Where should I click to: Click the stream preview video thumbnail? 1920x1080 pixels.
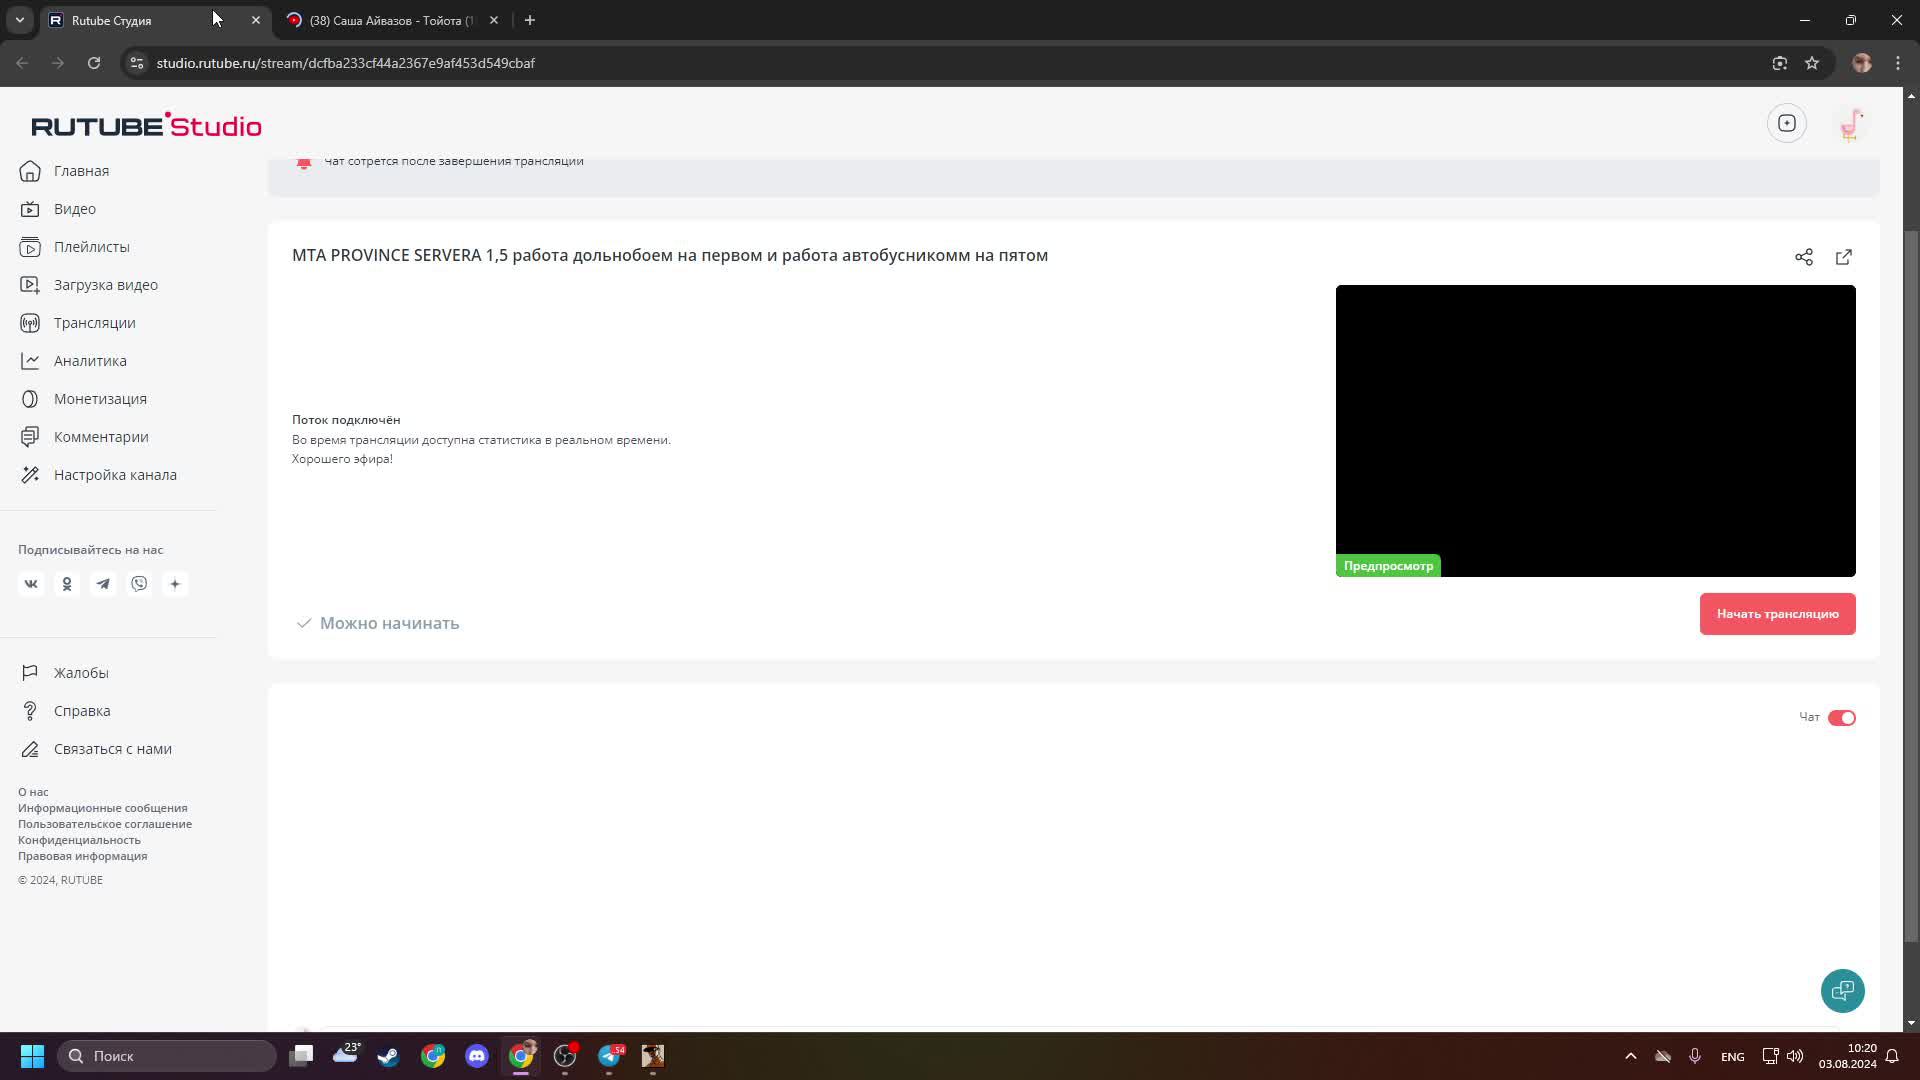1595,430
